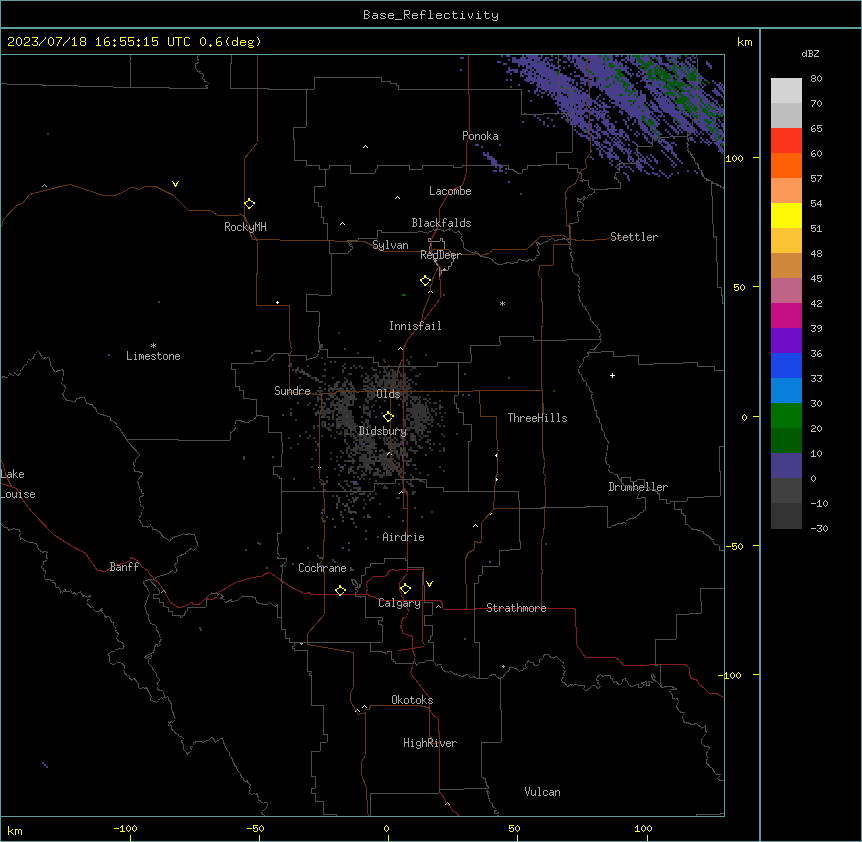
Task: Click the Sylvan label
Action: 390,245
